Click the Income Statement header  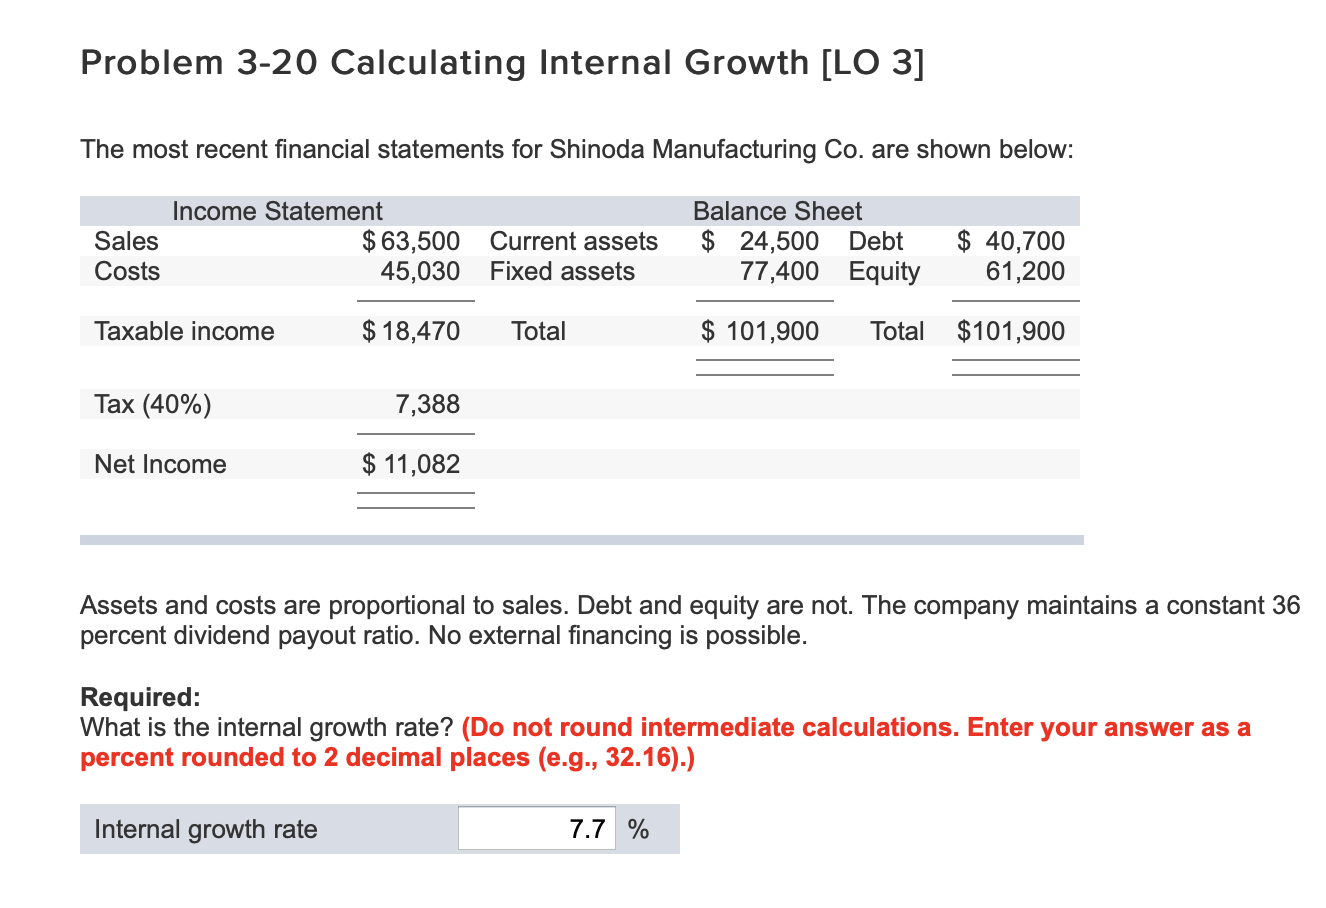(x=277, y=211)
